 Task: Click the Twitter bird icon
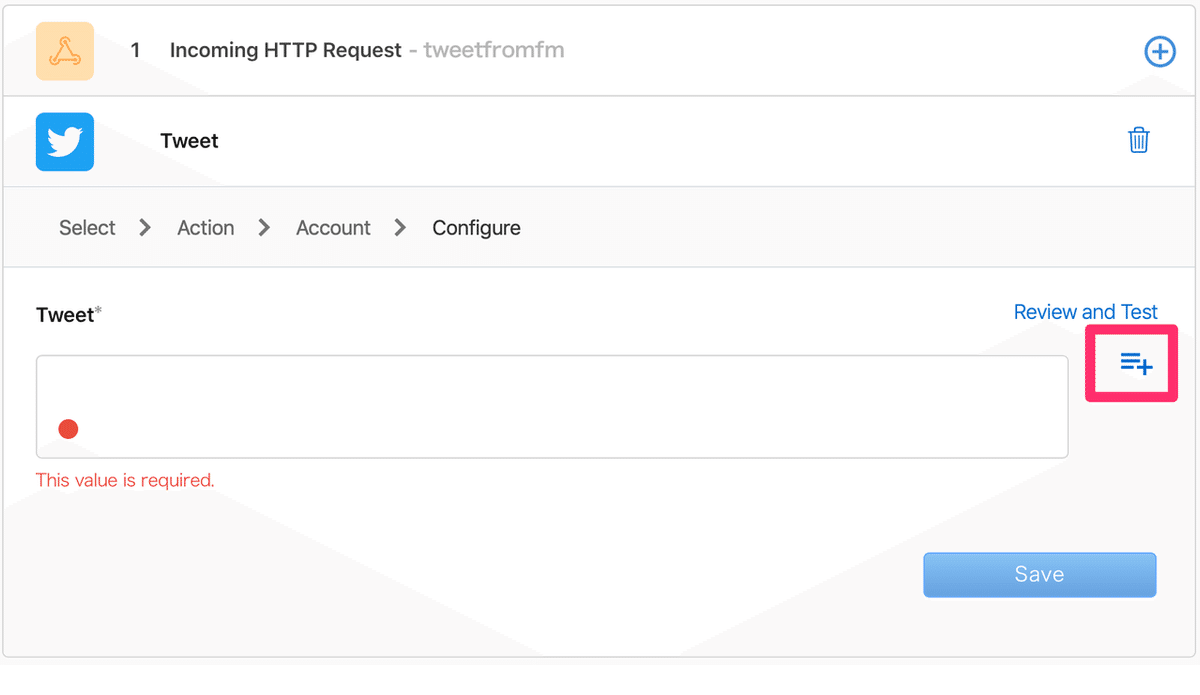click(x=65, y=141)
